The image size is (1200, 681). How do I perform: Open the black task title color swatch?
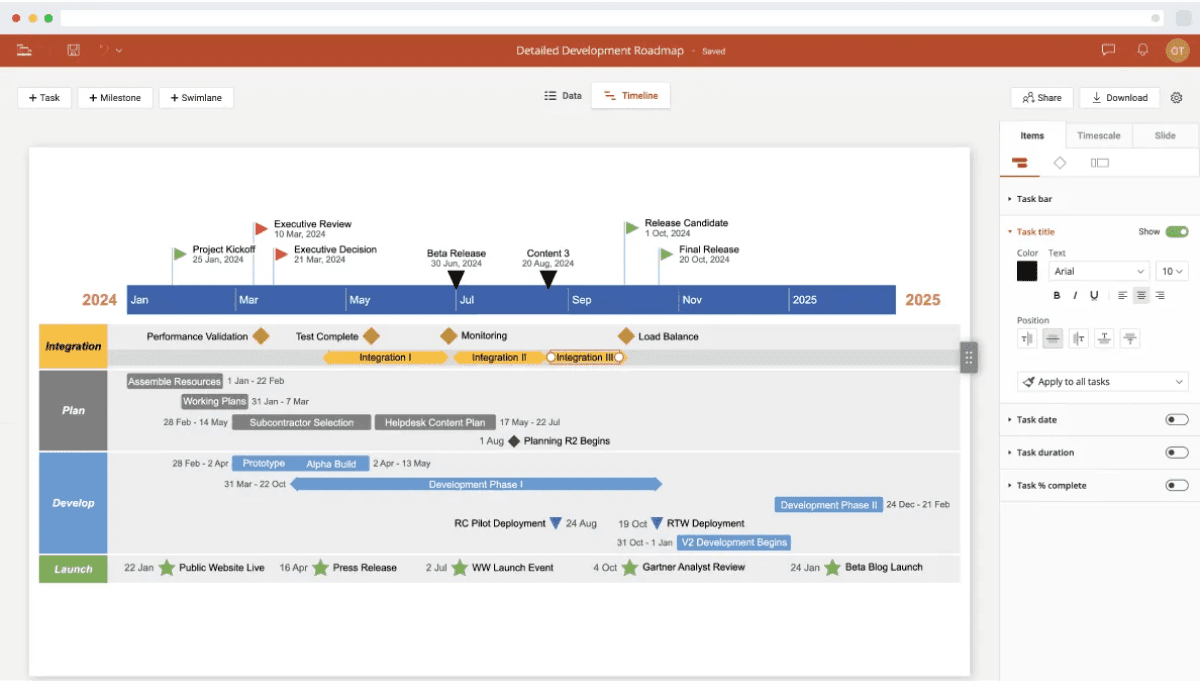(1027, 270)
